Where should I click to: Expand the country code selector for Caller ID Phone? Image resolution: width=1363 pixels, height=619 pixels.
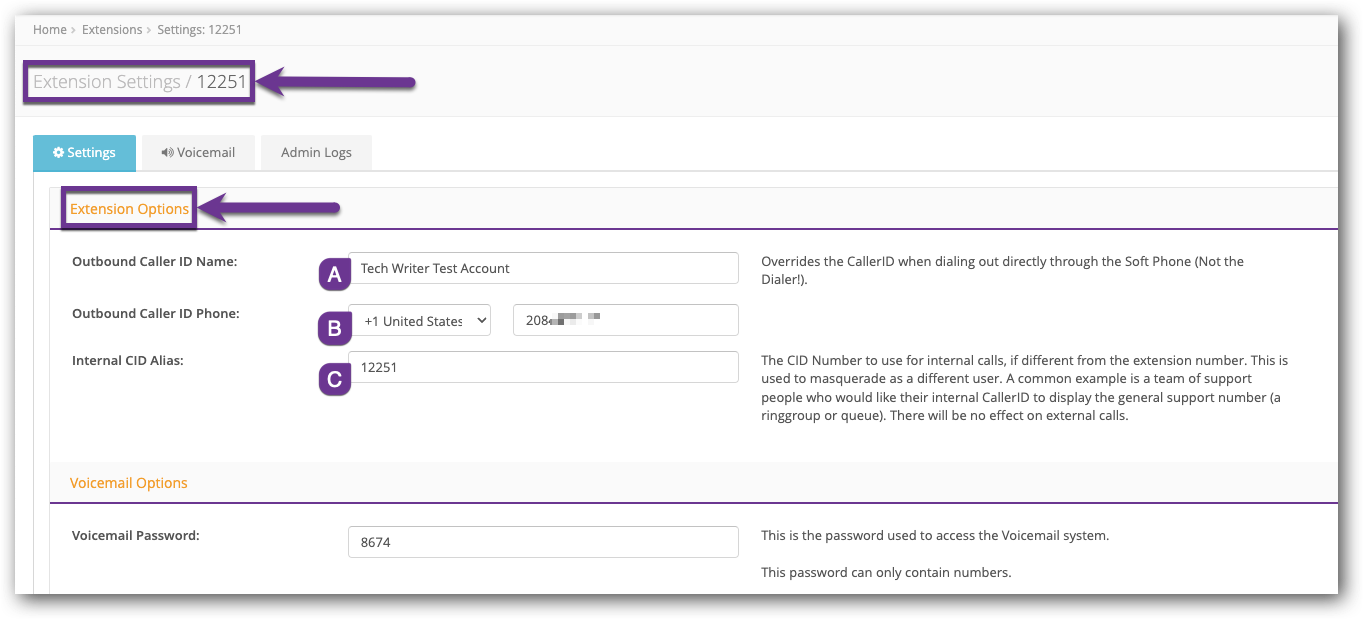tap(483, 320)
